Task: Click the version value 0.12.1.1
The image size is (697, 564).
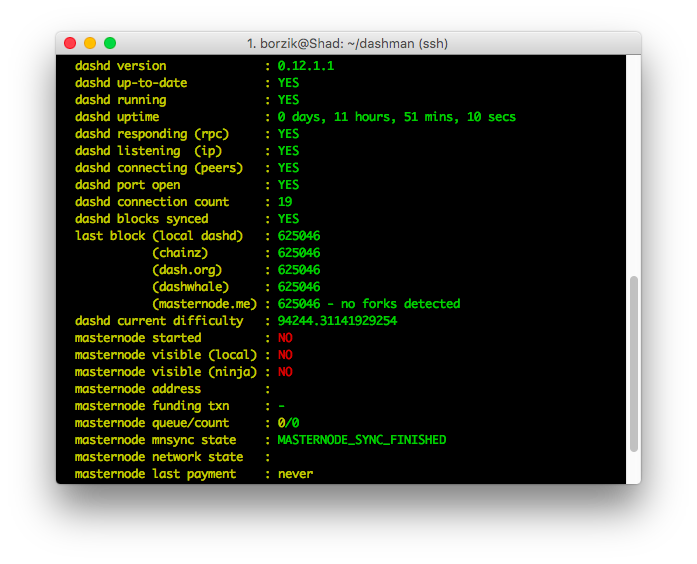Action: pyautogui.click(x=305, y=66)
